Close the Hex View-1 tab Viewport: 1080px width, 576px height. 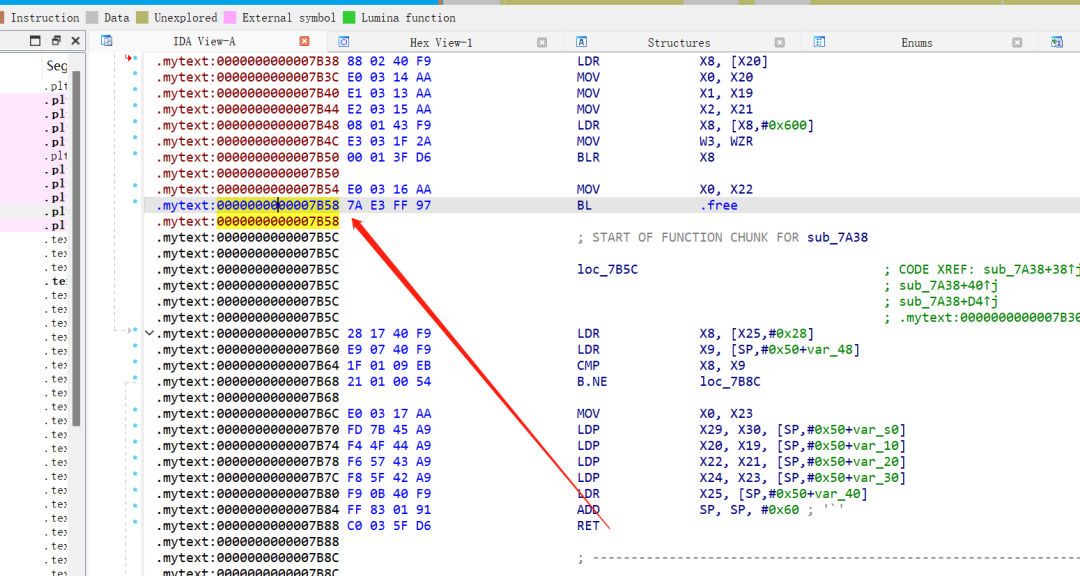[x=542, y=42]
